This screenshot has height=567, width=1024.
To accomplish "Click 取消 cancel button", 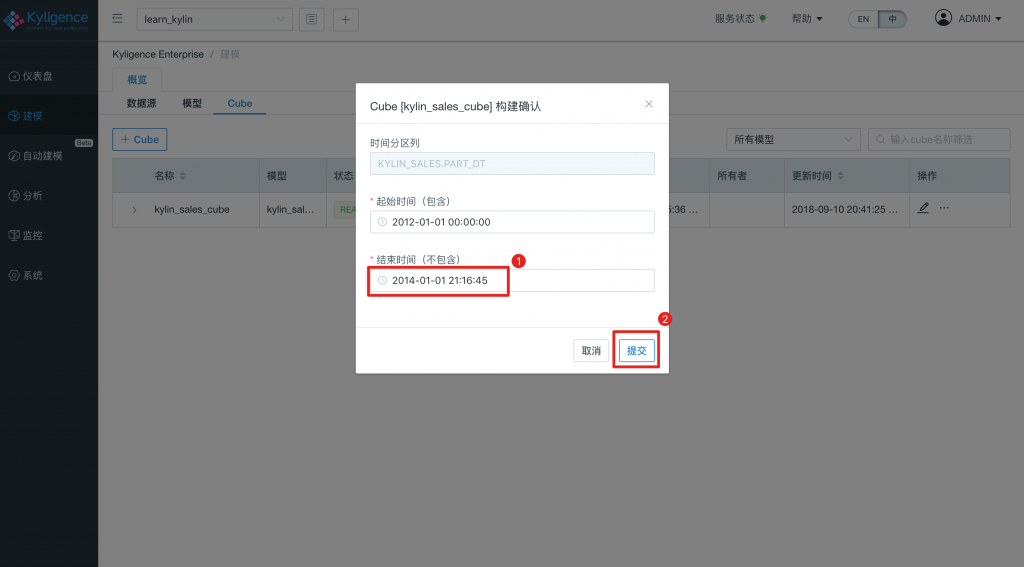I will (591, 351).
